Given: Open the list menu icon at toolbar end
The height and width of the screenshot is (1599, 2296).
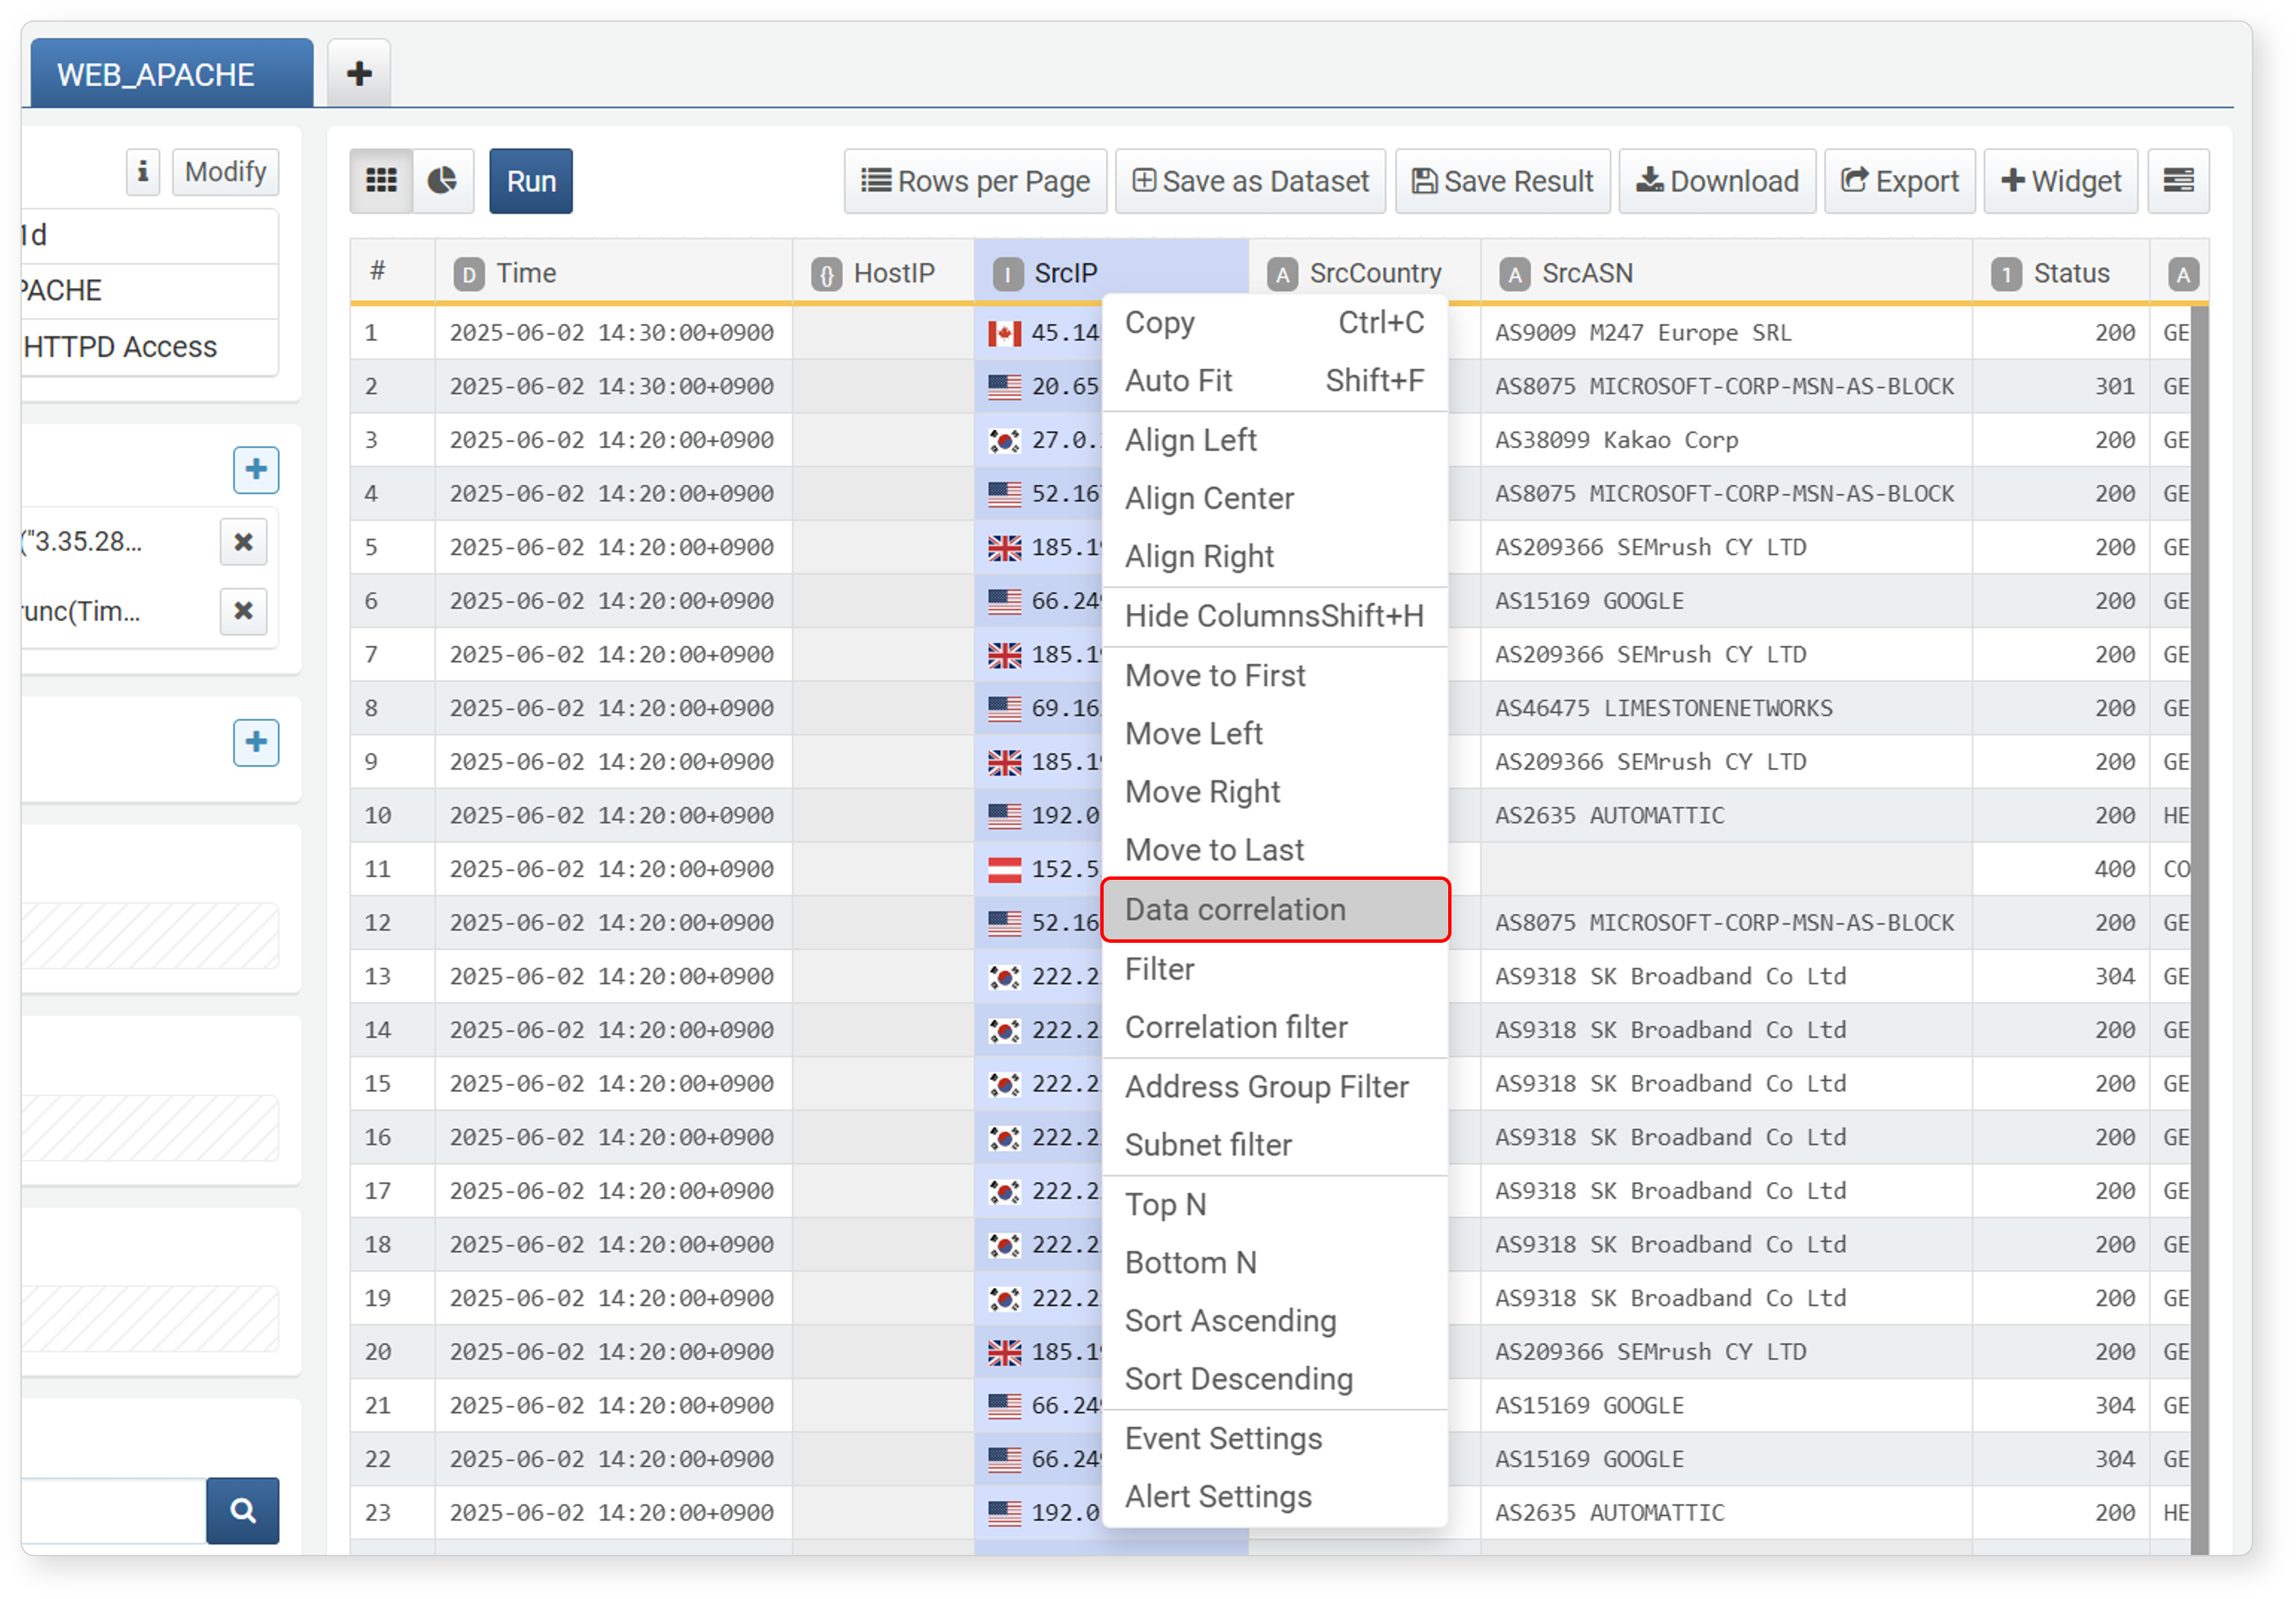Looking at the screenshot, I should (x=2178, y=181).
